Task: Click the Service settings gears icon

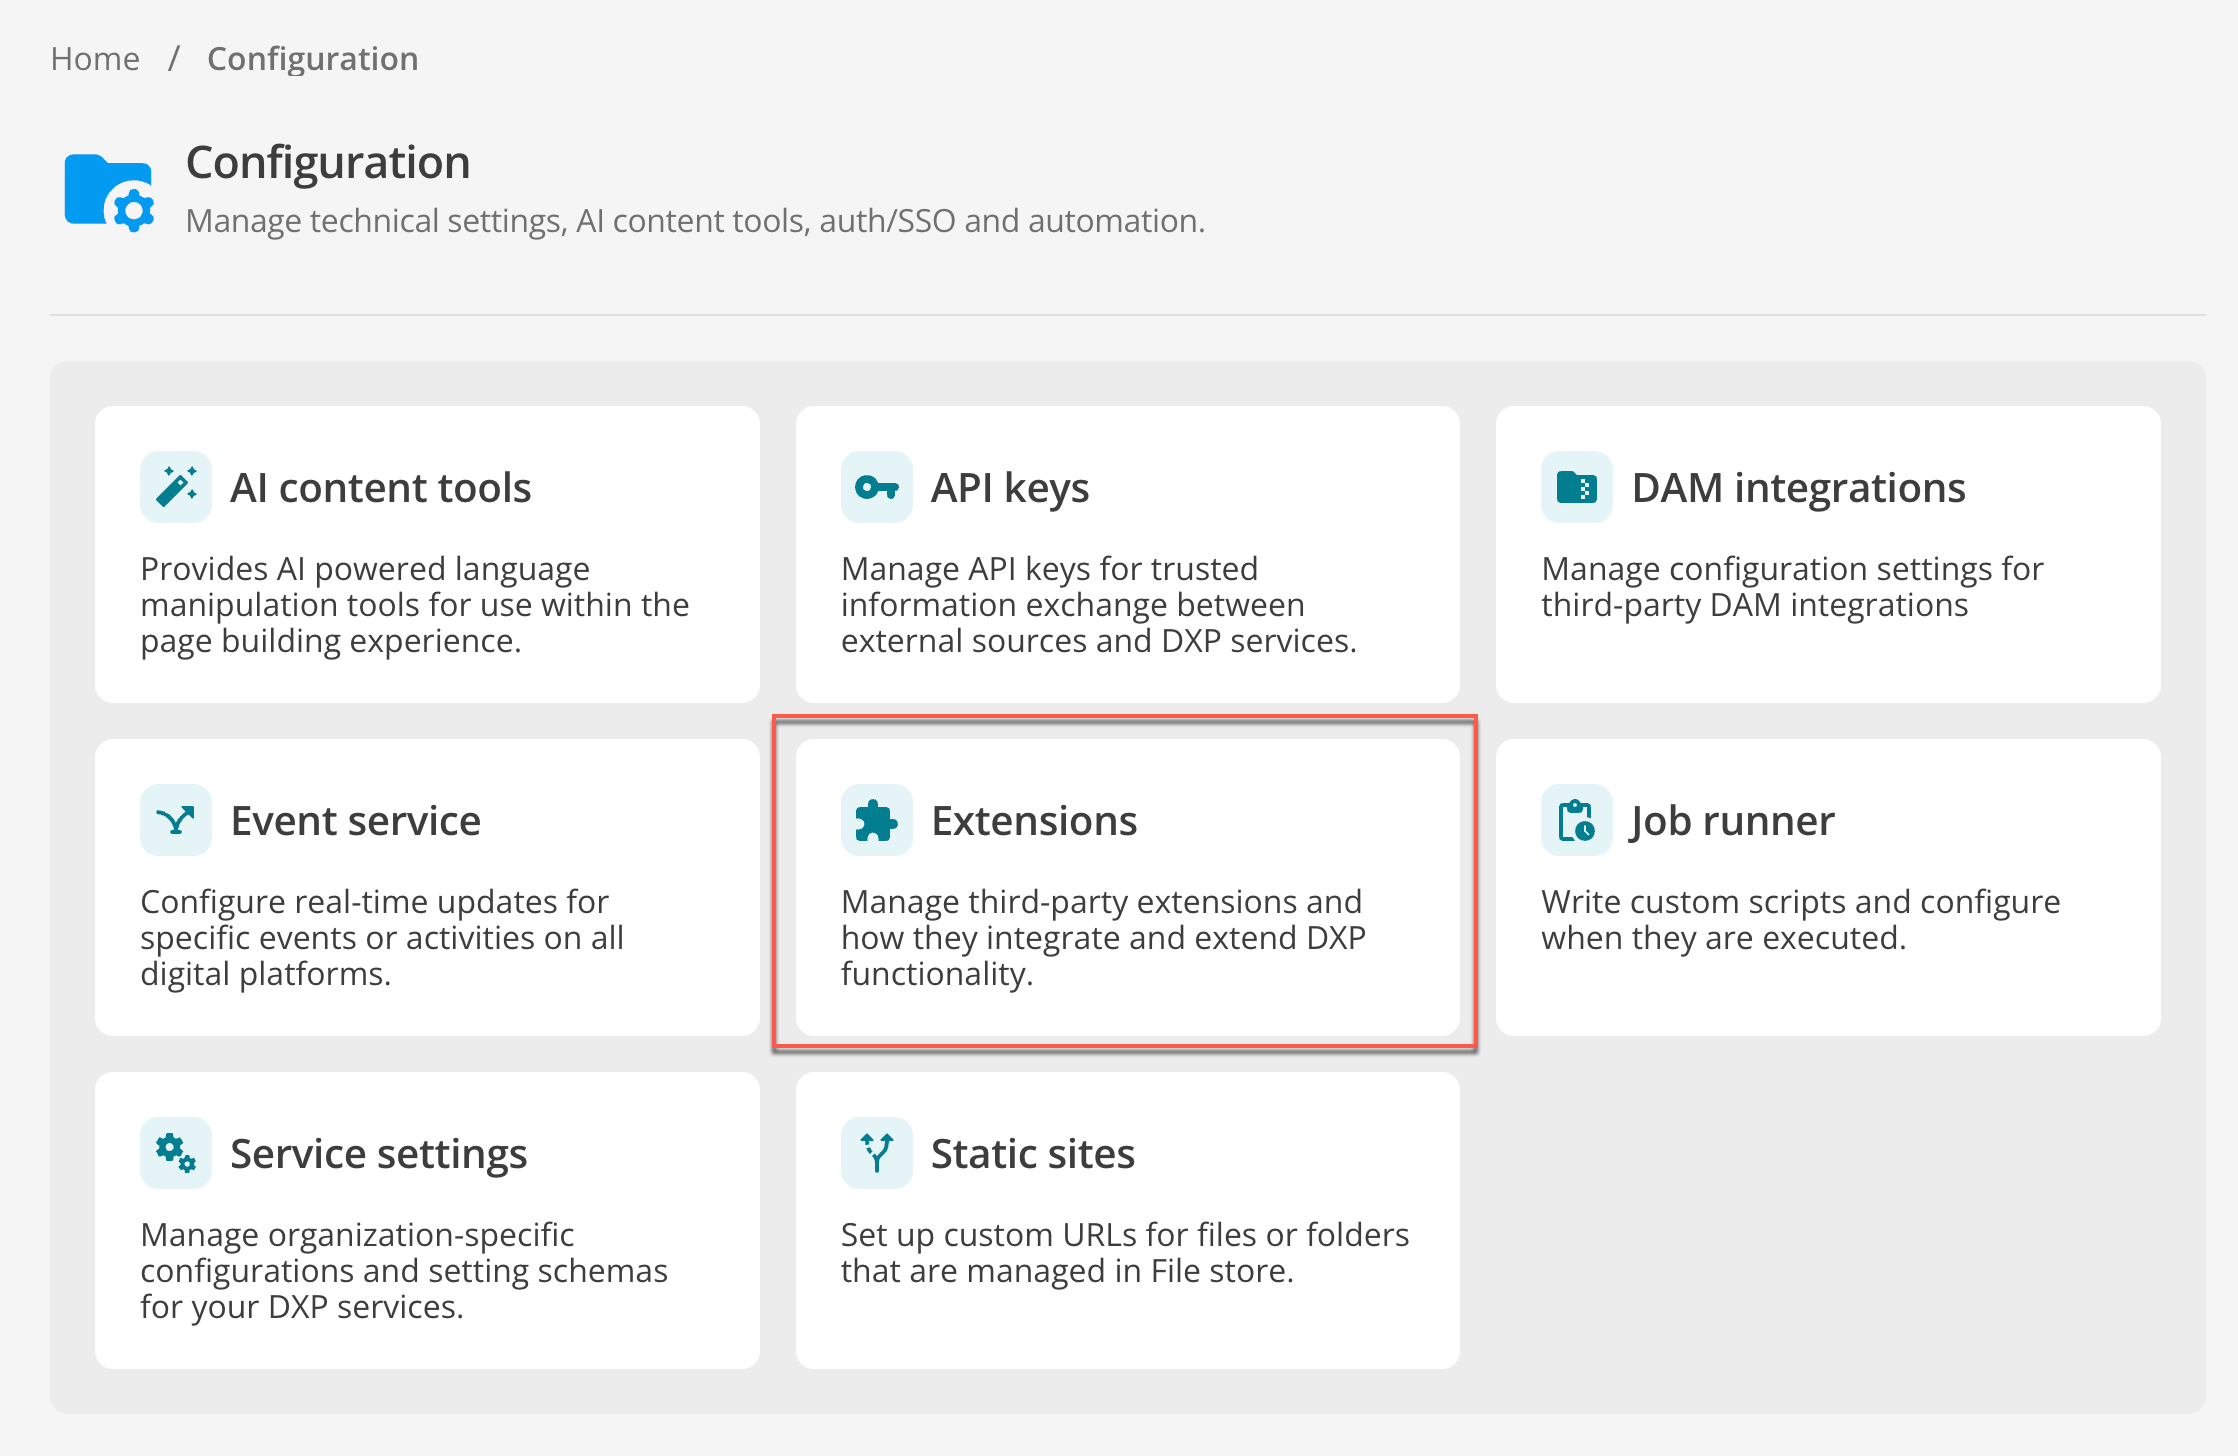Action: [x=175, y=1152]
